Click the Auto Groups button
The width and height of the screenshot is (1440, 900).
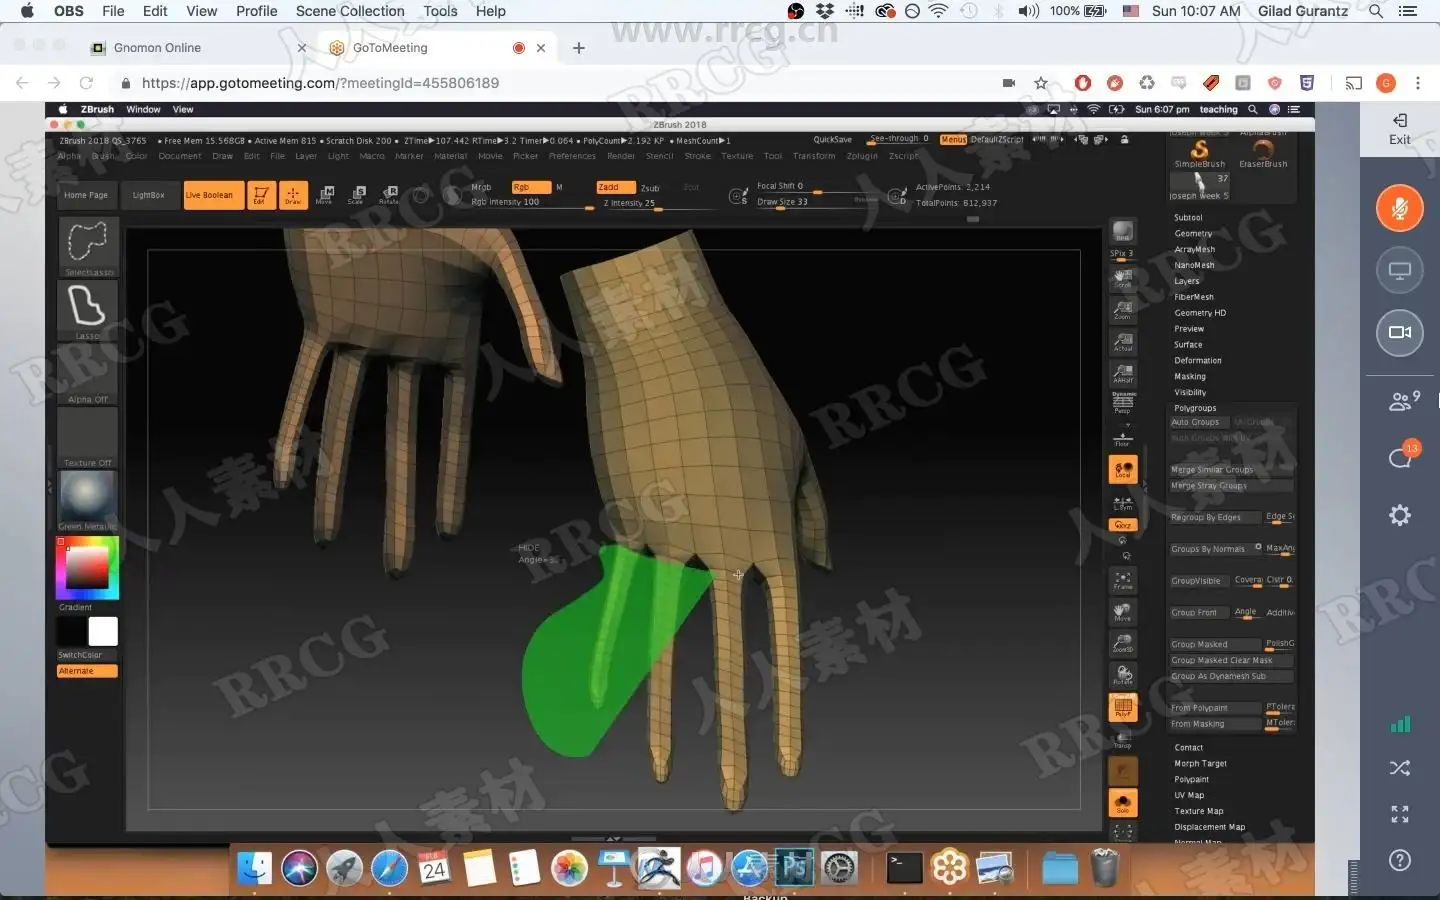pos(1198,422)
